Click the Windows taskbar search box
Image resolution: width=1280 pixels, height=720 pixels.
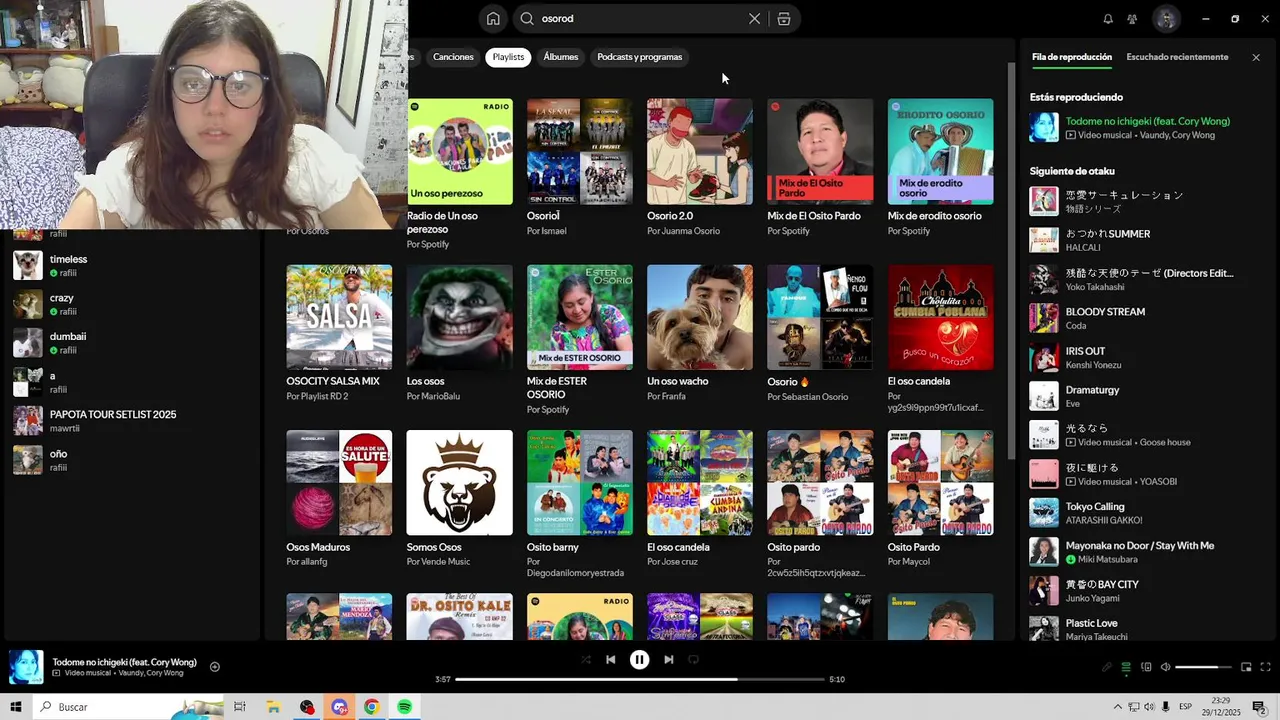(127, 707)
